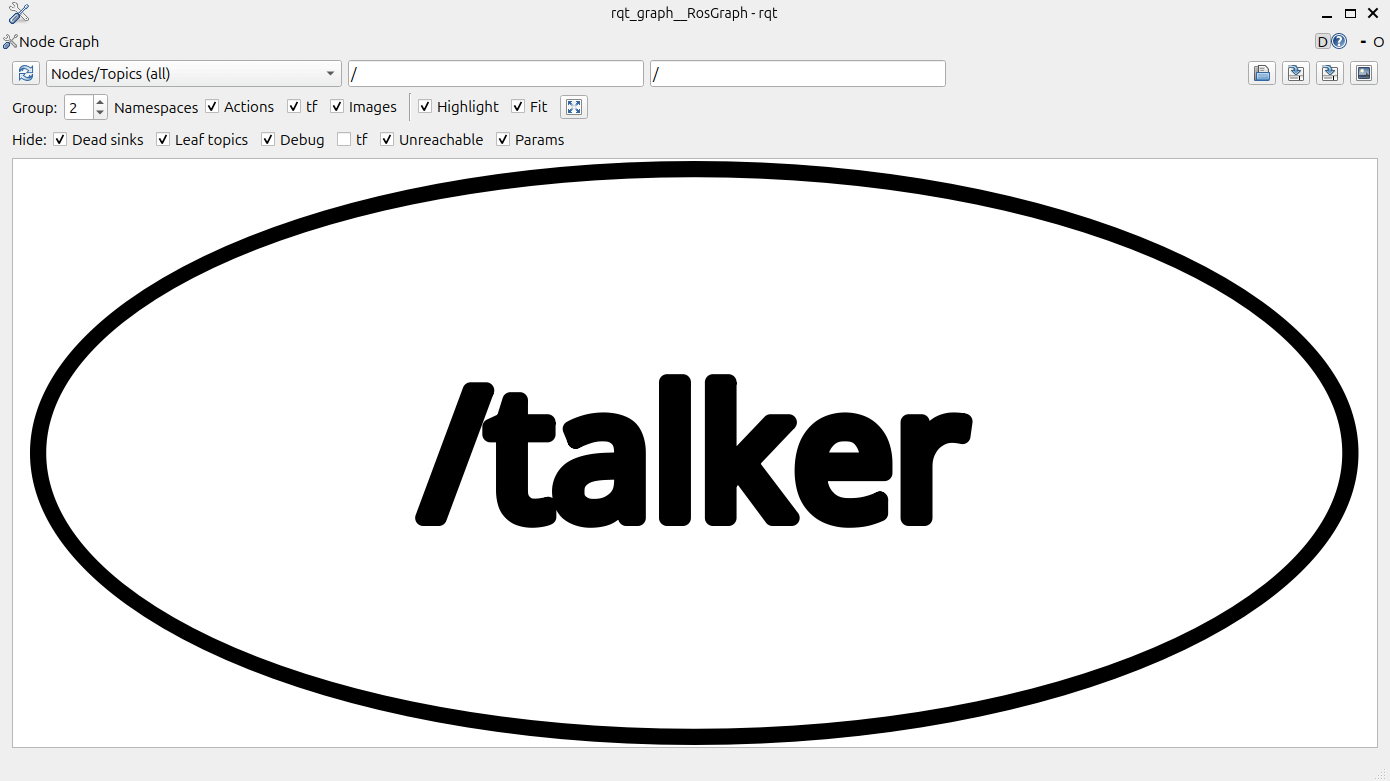The image size is (1390, 781).
Task: Save graph as image
Action: pos(1364,73)
